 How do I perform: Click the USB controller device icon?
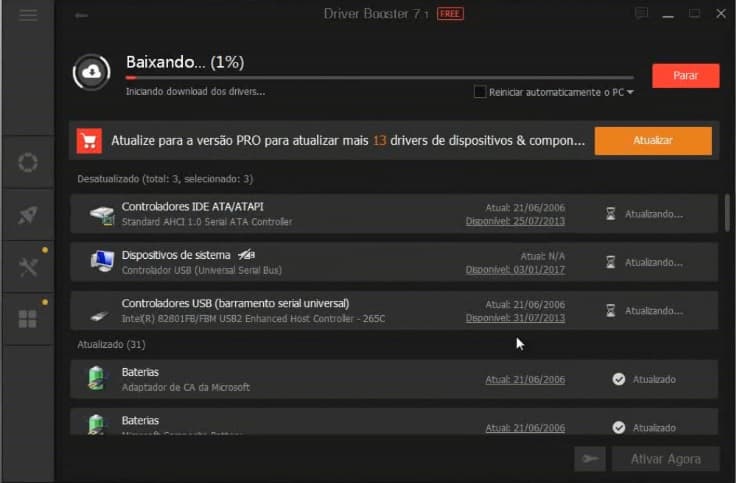click(x=100, y=316)
